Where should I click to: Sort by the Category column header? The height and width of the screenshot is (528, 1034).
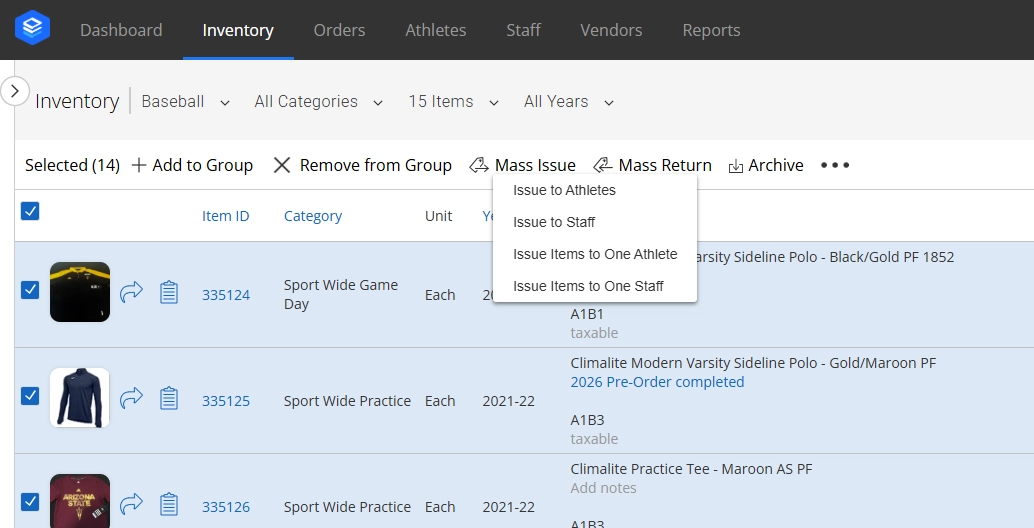[313, 216]
